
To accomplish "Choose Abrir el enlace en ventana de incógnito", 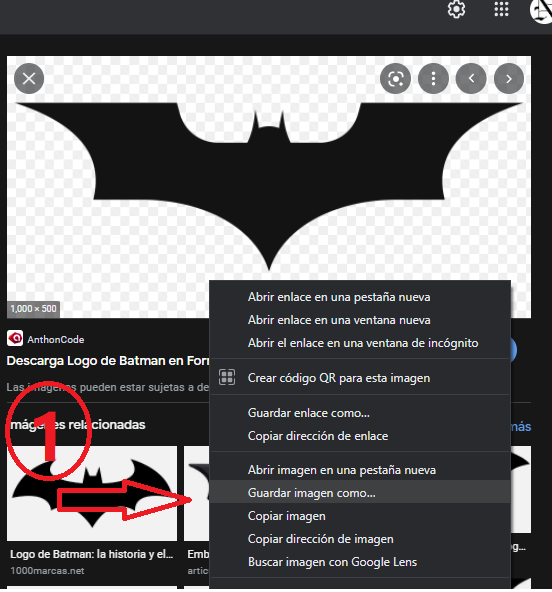I will (360, 343).
